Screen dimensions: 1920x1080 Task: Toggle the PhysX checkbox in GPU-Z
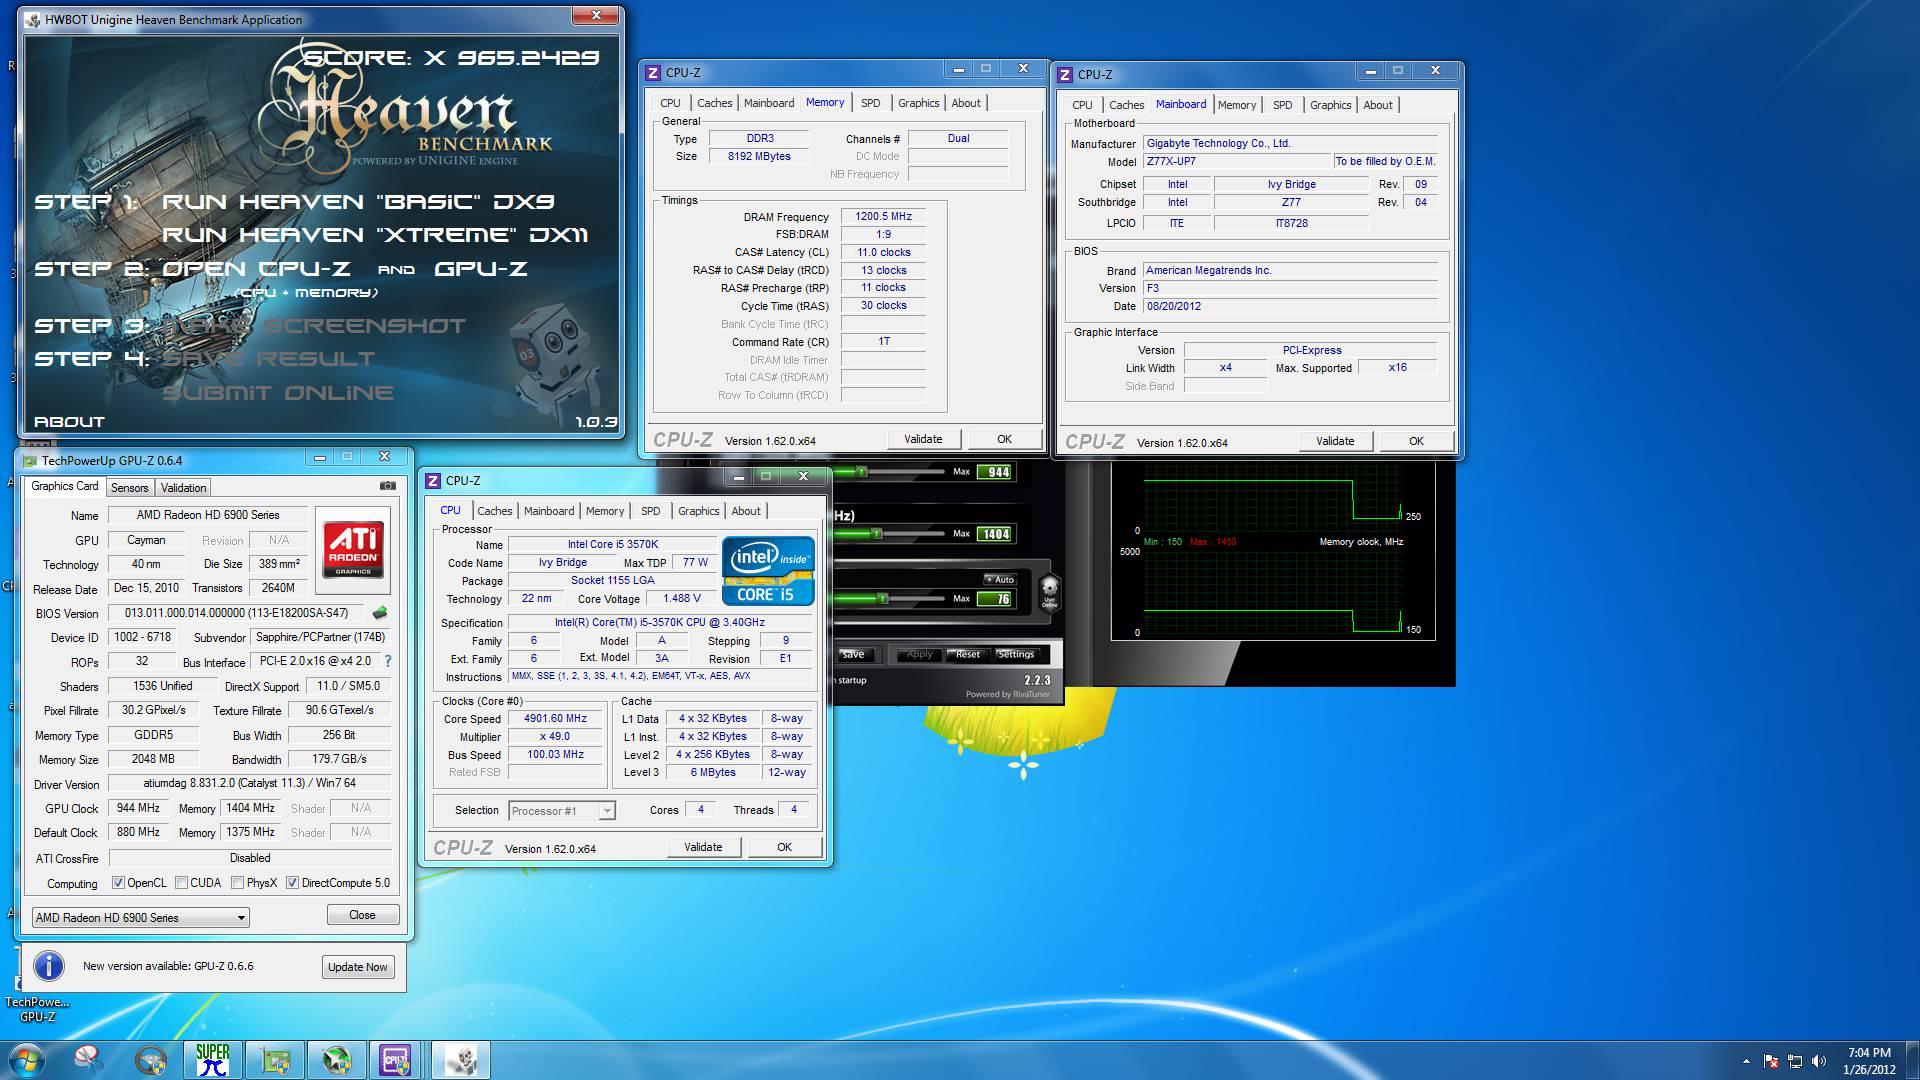click(x=237, y=883)
